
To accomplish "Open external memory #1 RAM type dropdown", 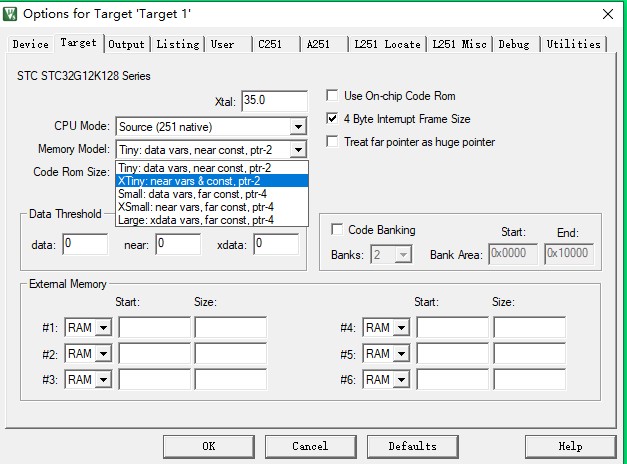I will point(103,328).
